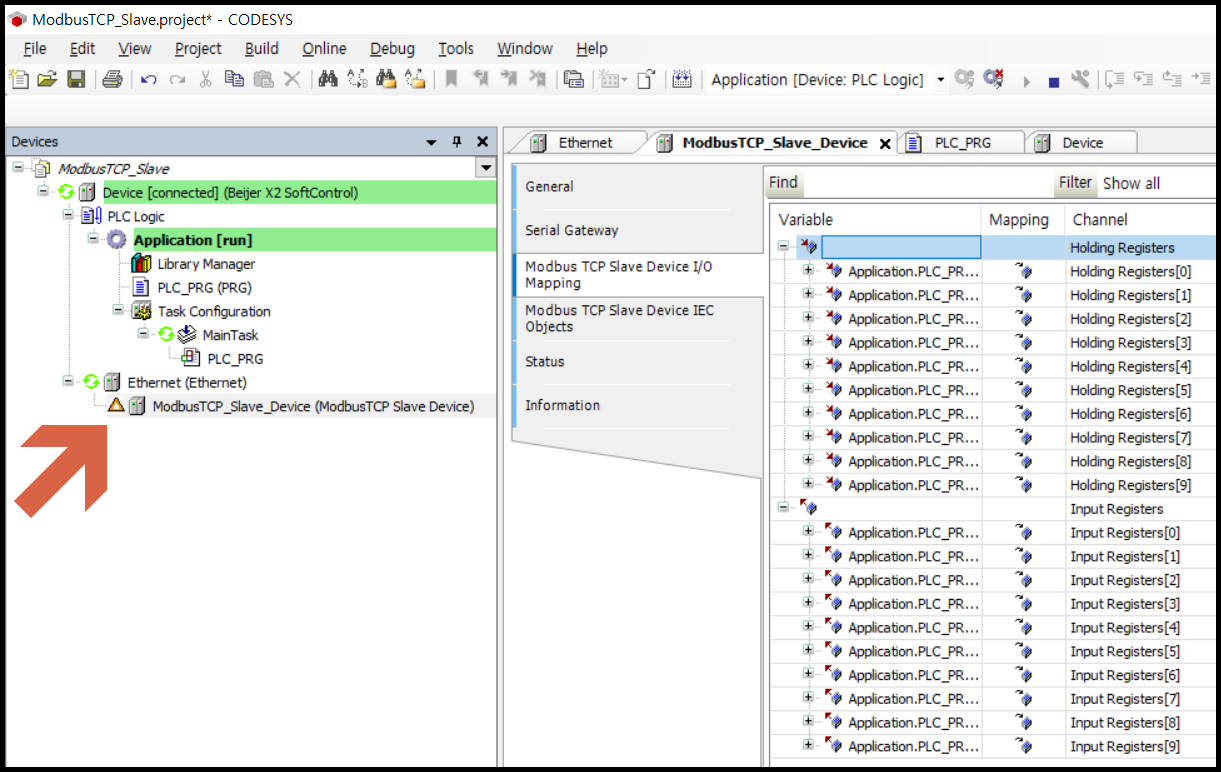Open the Devices panel menu arrow
Screen dimensions: 1221x772
tap(432, 142)
